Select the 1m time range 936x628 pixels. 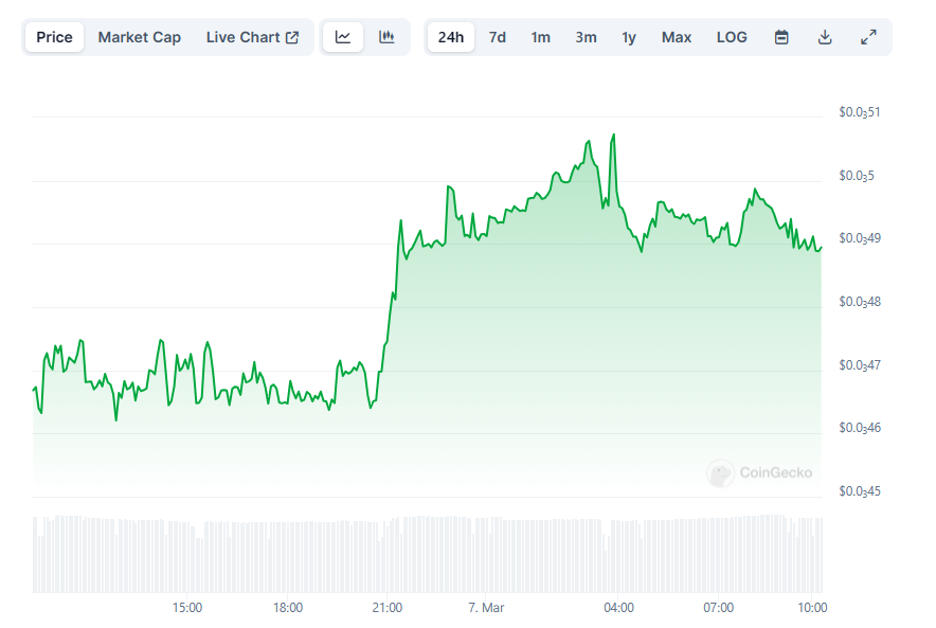[540, 37]
